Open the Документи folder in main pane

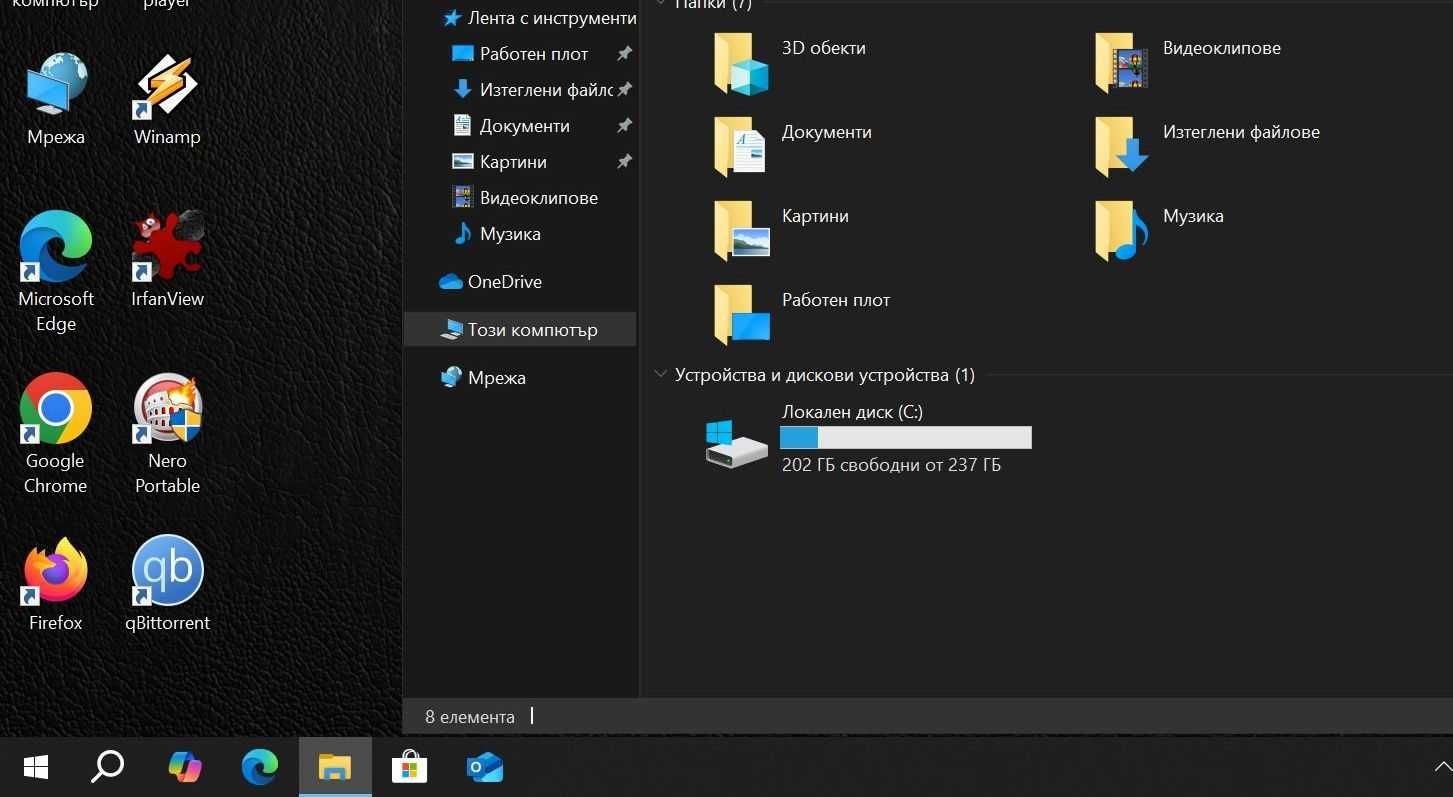tap(793, 146)
